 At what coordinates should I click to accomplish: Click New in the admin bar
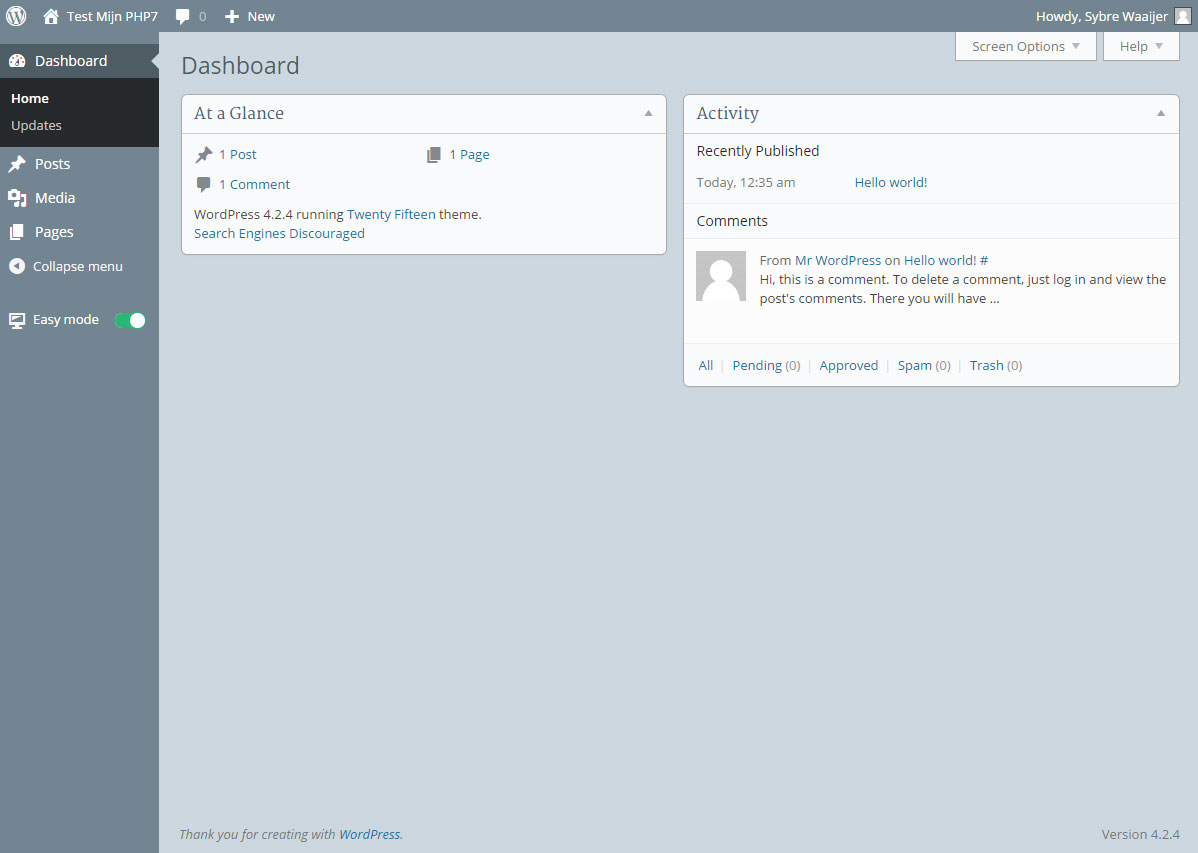click(x=261, y=17)
